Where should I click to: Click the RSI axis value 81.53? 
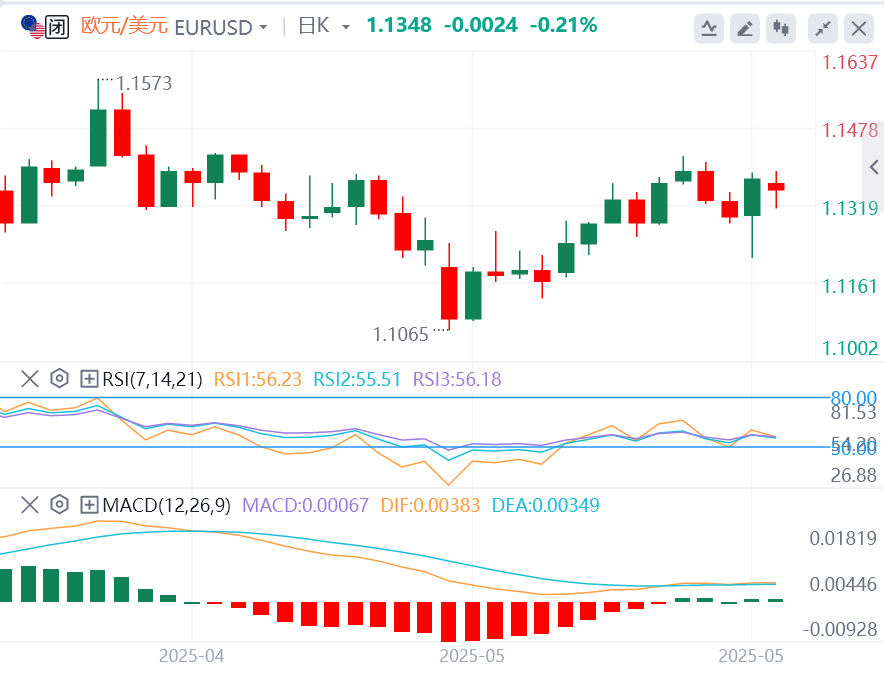(x=853, y=413)
